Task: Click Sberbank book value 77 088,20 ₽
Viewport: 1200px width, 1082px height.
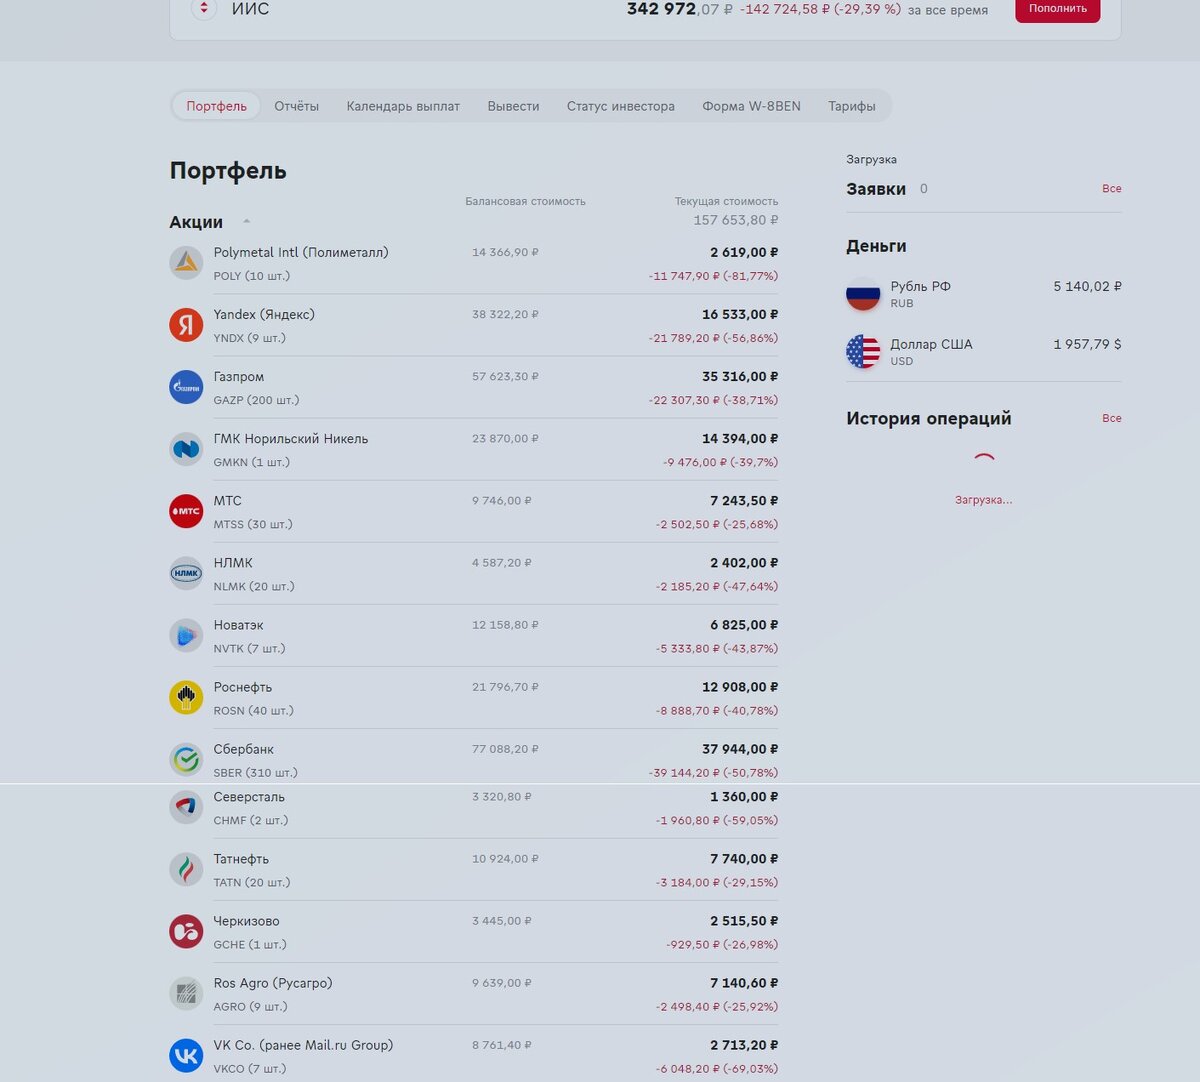Action: 505,749
